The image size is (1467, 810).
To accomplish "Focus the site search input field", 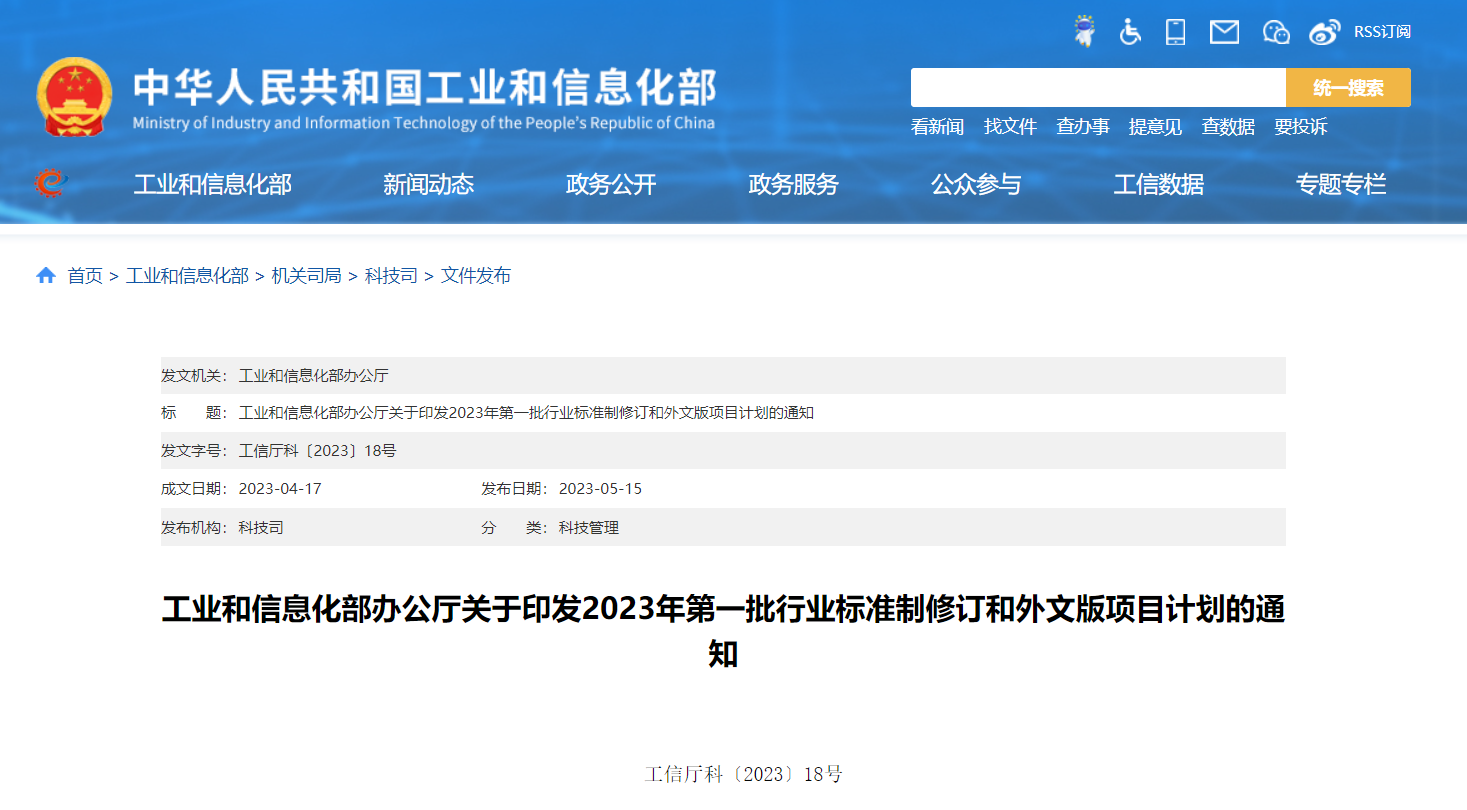I will click(x=1097, y=88).
